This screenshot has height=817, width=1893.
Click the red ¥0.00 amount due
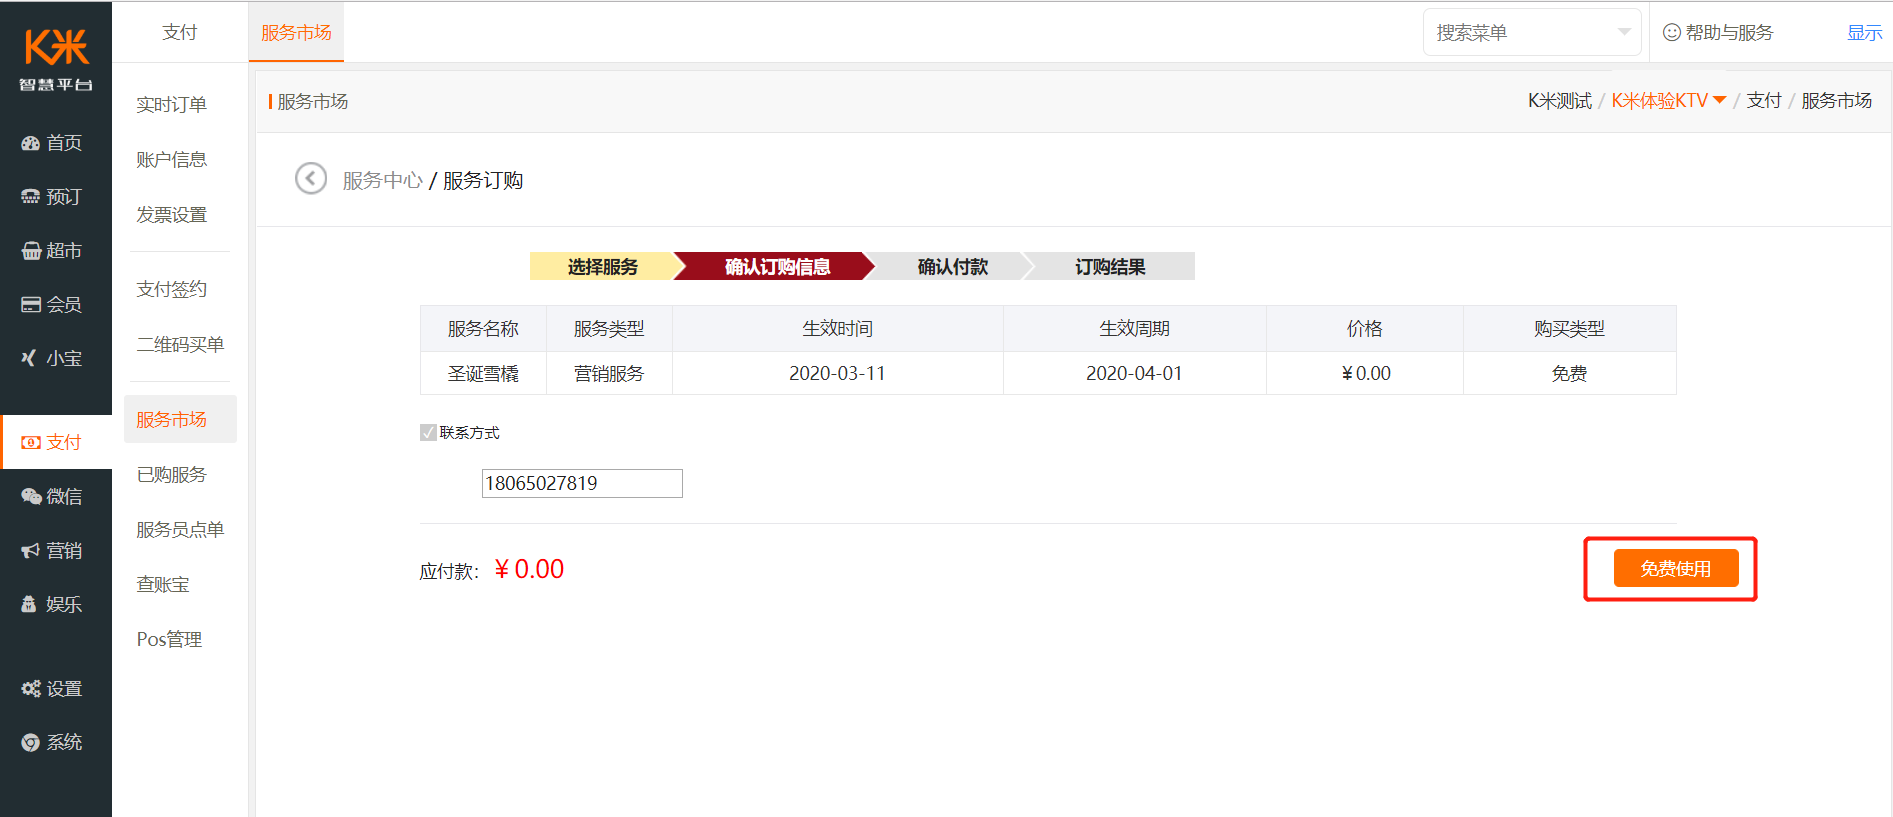(x=529, y=569)
